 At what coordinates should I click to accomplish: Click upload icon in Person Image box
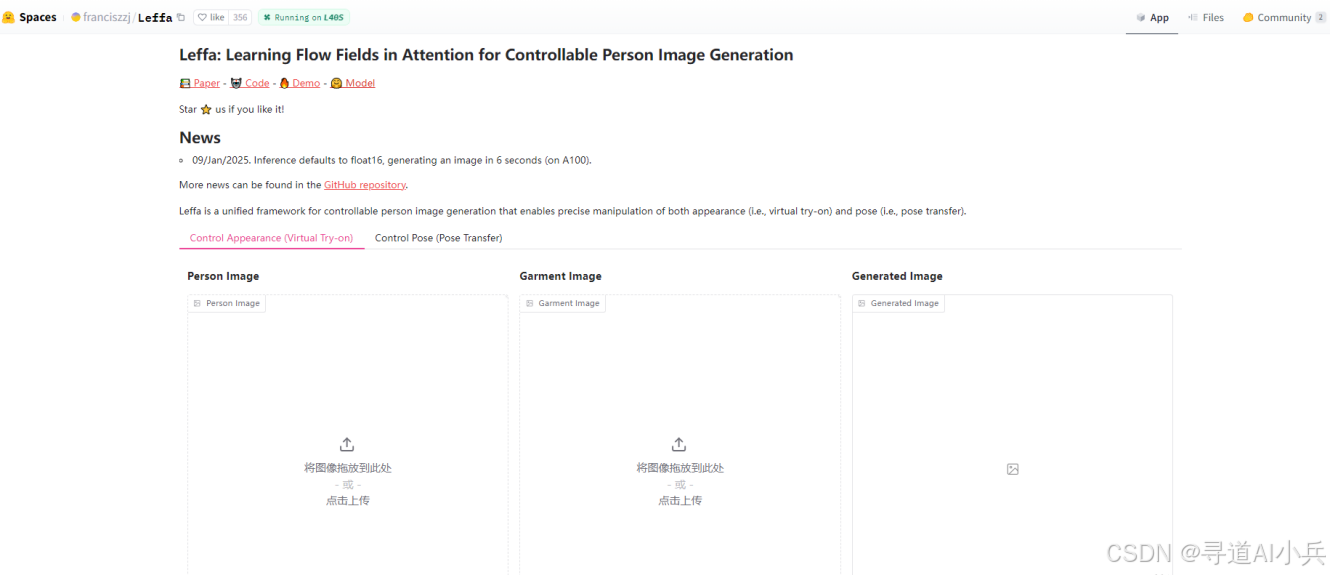[x=347, y=444]
